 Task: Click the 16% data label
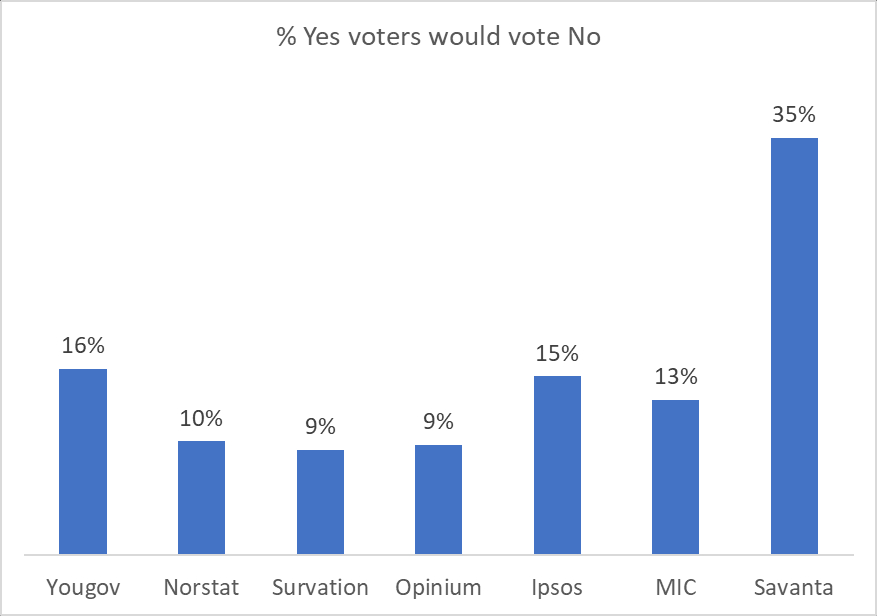coord(83,346)
